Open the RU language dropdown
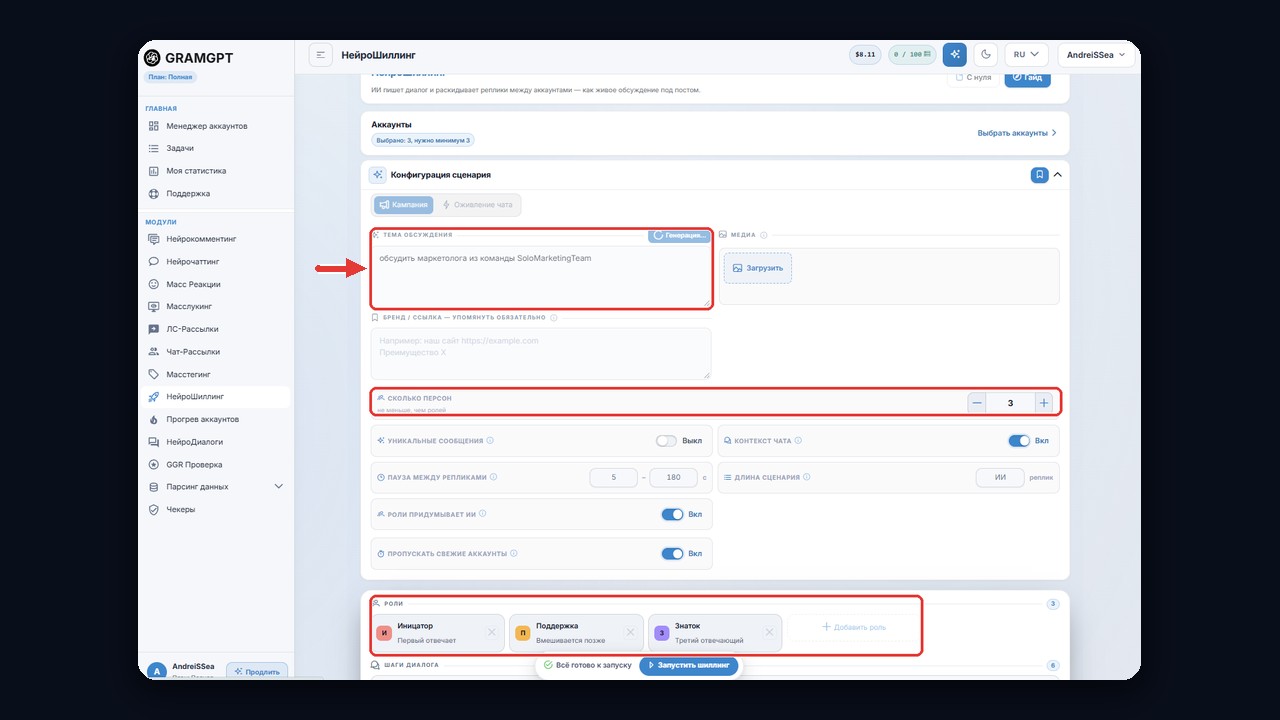The width and height of the screenshot is (1280, 720). (x=1026, y=55)
